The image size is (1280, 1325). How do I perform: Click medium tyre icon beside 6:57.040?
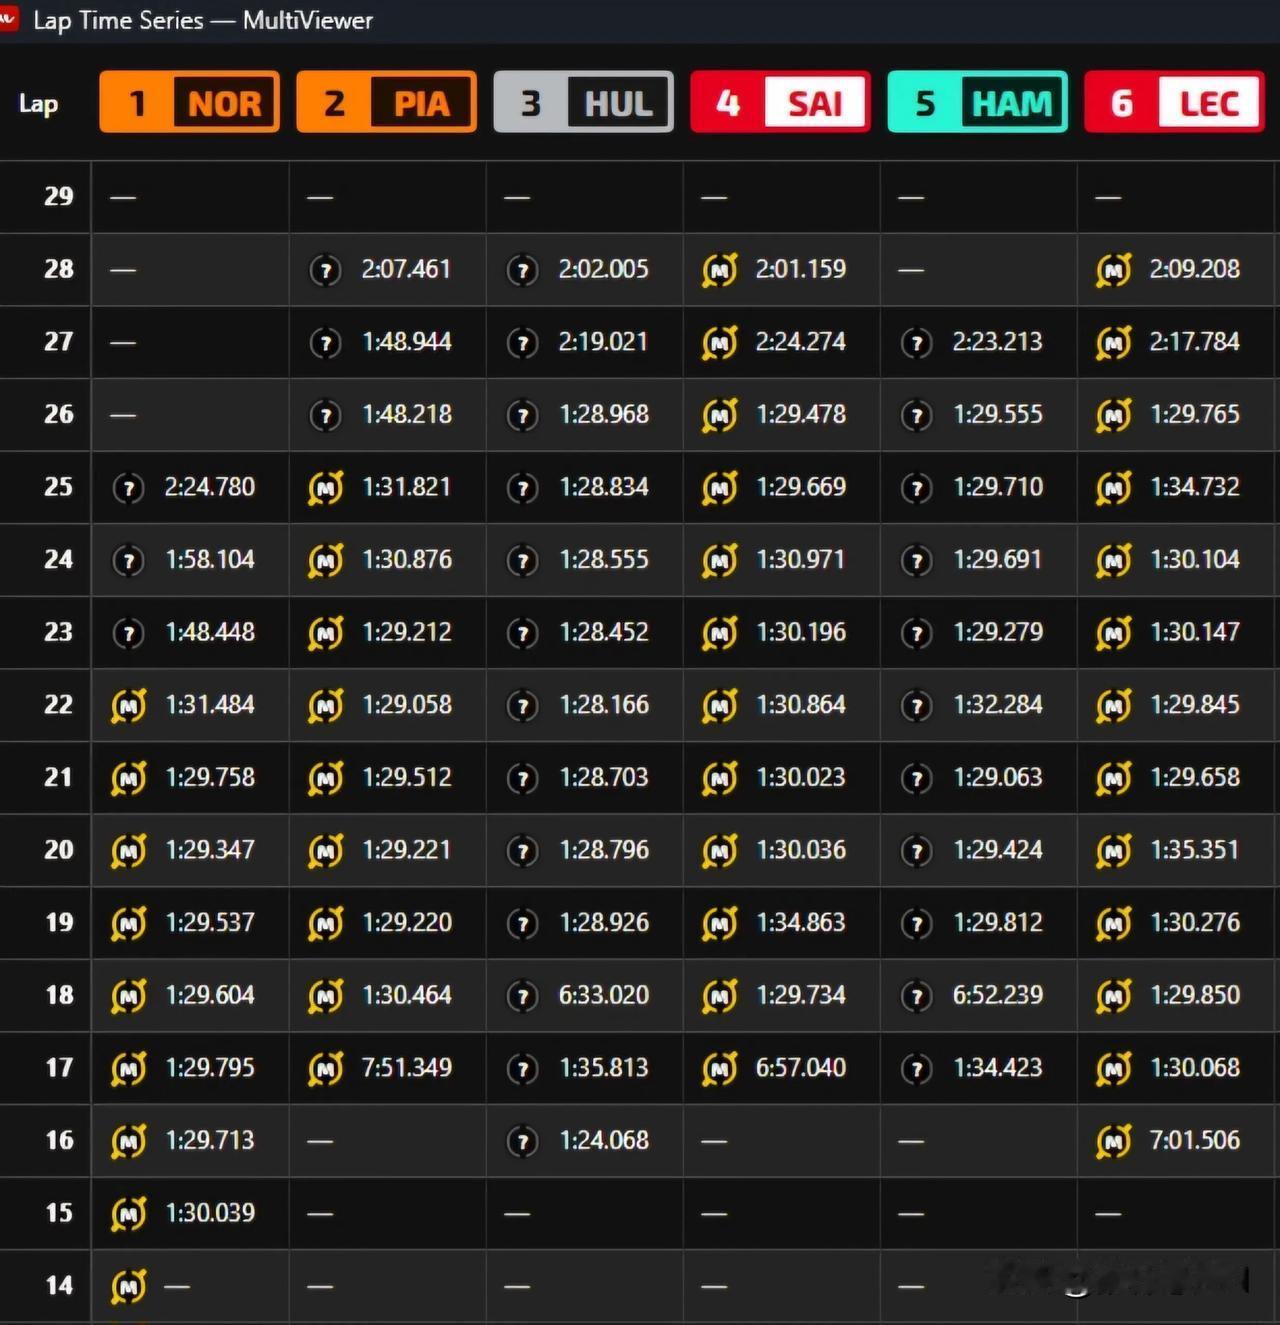(x=719, y=1069)
